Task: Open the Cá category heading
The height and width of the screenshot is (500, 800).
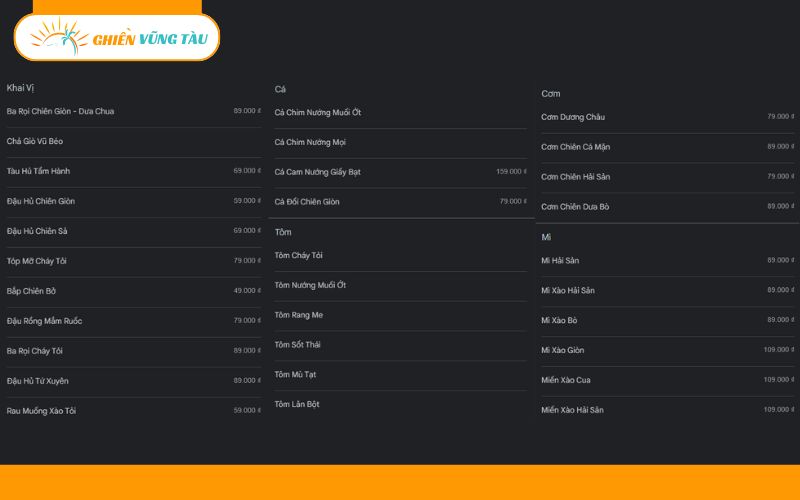Action: [280, 89]
